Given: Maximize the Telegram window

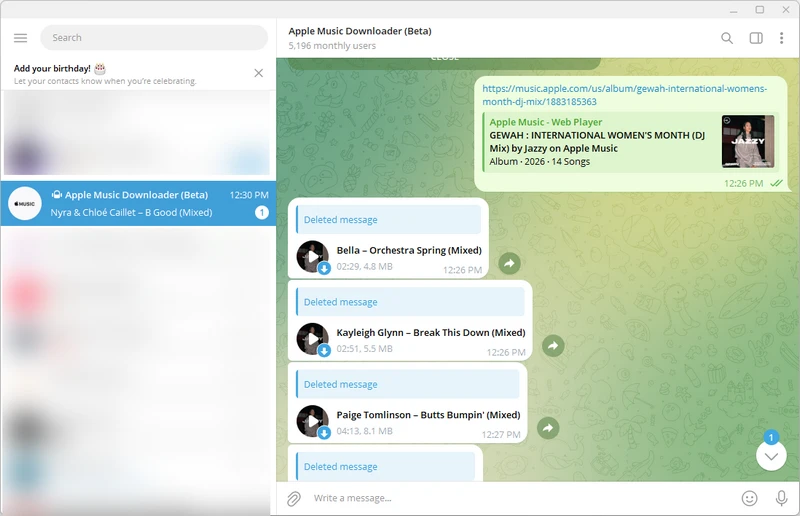Looking at the screenshot, I should point(760,10).
